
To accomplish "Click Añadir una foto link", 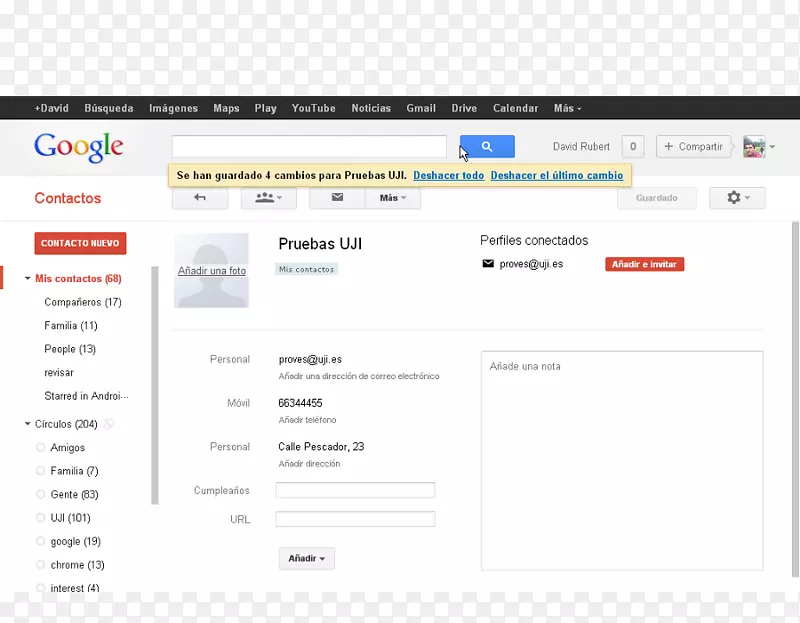I will 212,270.
